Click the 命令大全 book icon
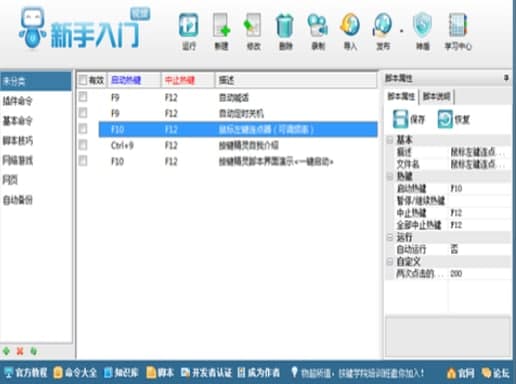This screenshot has width=516, height=384. coord(58,373)
